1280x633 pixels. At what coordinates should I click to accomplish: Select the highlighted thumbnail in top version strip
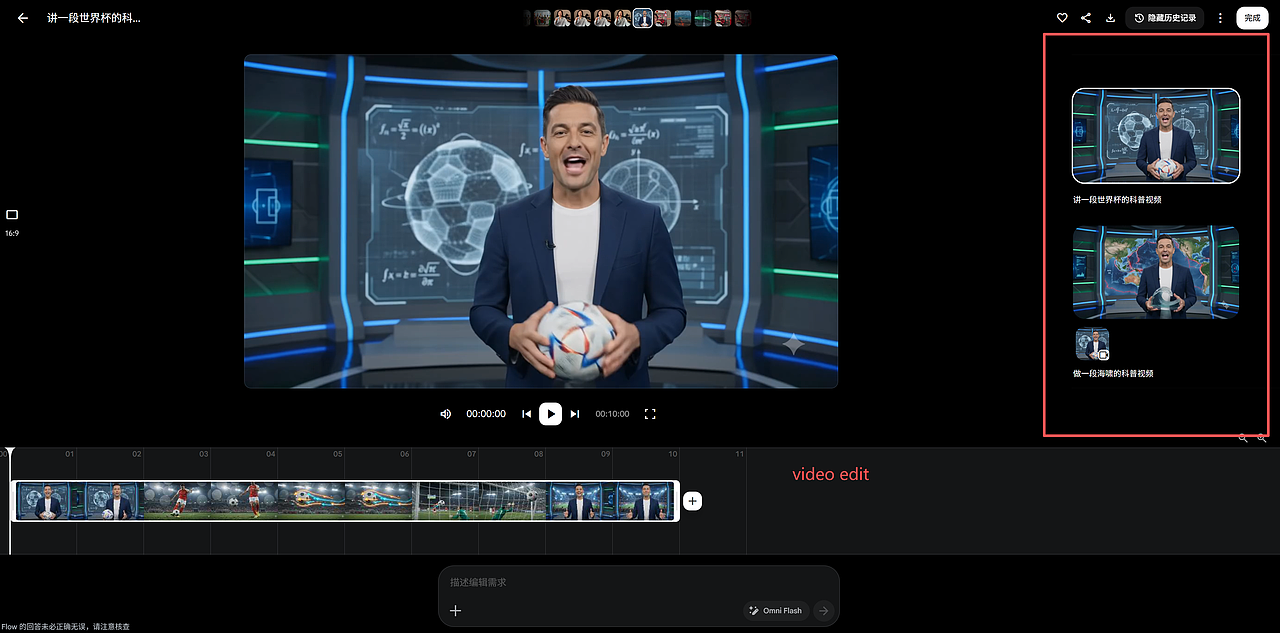(642, 18)
